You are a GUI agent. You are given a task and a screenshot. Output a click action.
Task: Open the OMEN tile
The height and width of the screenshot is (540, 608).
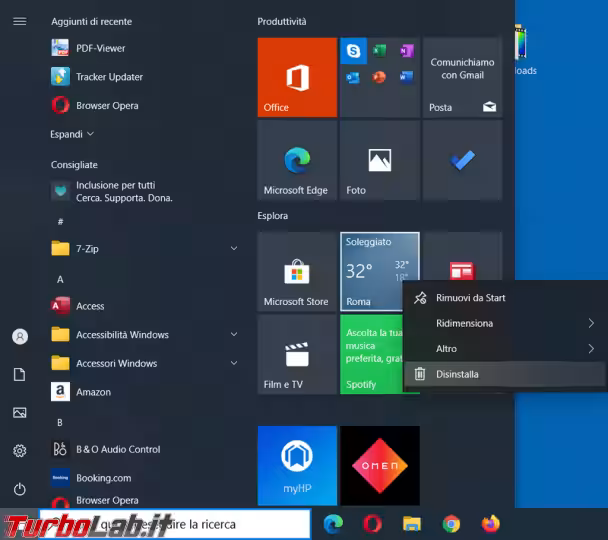(x=380, y=466)
